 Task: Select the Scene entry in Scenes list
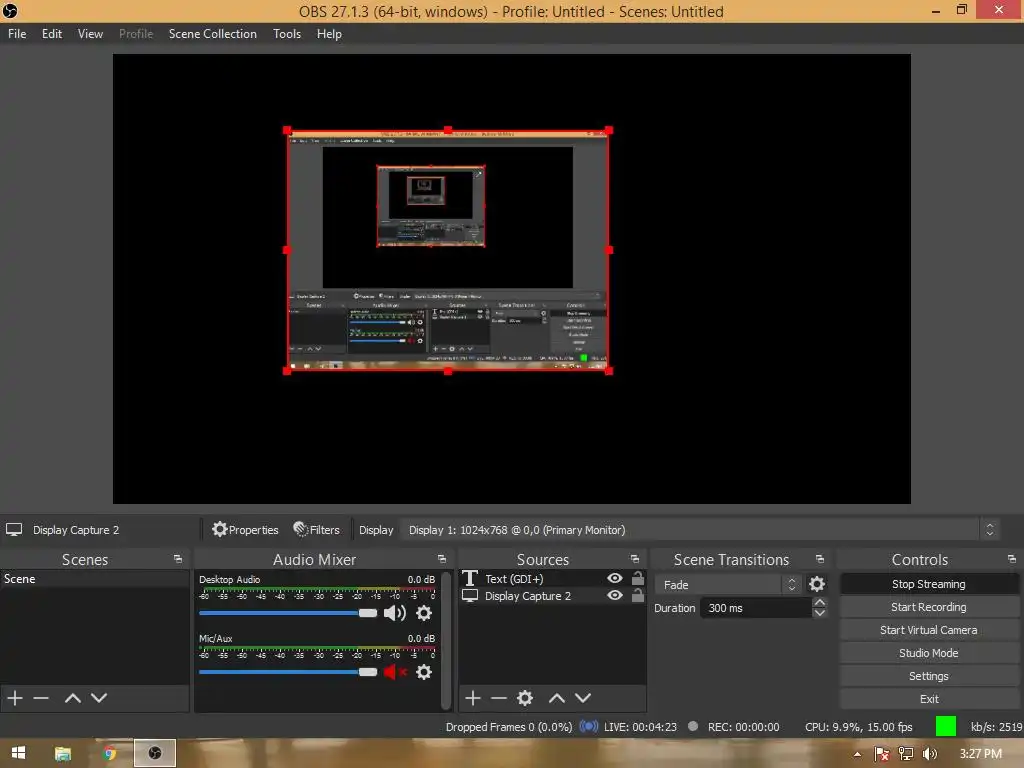pyautogui.click(x=95, y=579)
